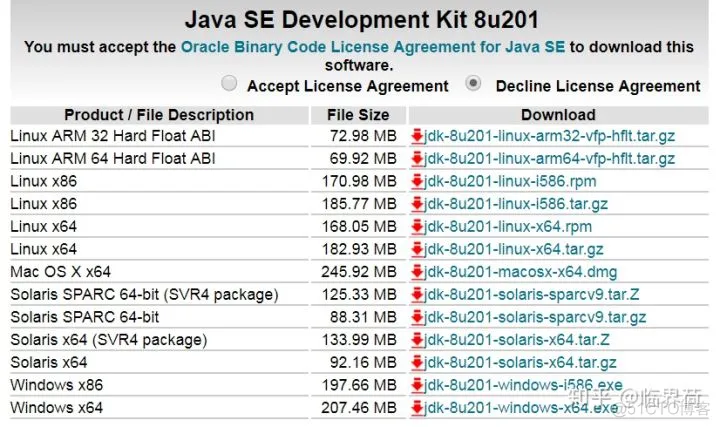This screenshot has width=720, height=427.
Task: Download jdk-8u201-linux-x64.rpm
Action: 508,226
